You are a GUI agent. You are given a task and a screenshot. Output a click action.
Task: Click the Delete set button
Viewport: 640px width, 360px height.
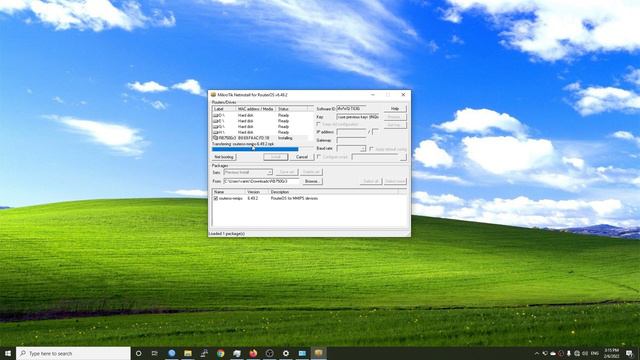click(311, 172)
